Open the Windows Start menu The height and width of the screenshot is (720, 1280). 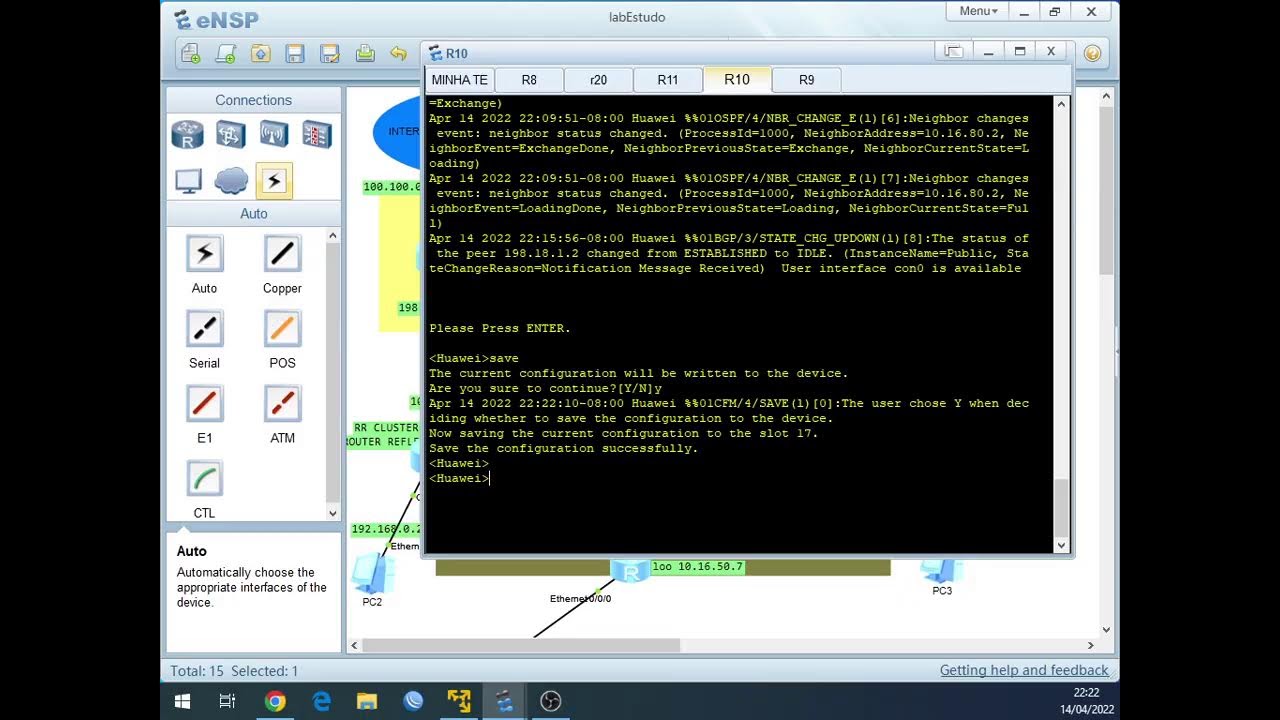tap(183, 701)
